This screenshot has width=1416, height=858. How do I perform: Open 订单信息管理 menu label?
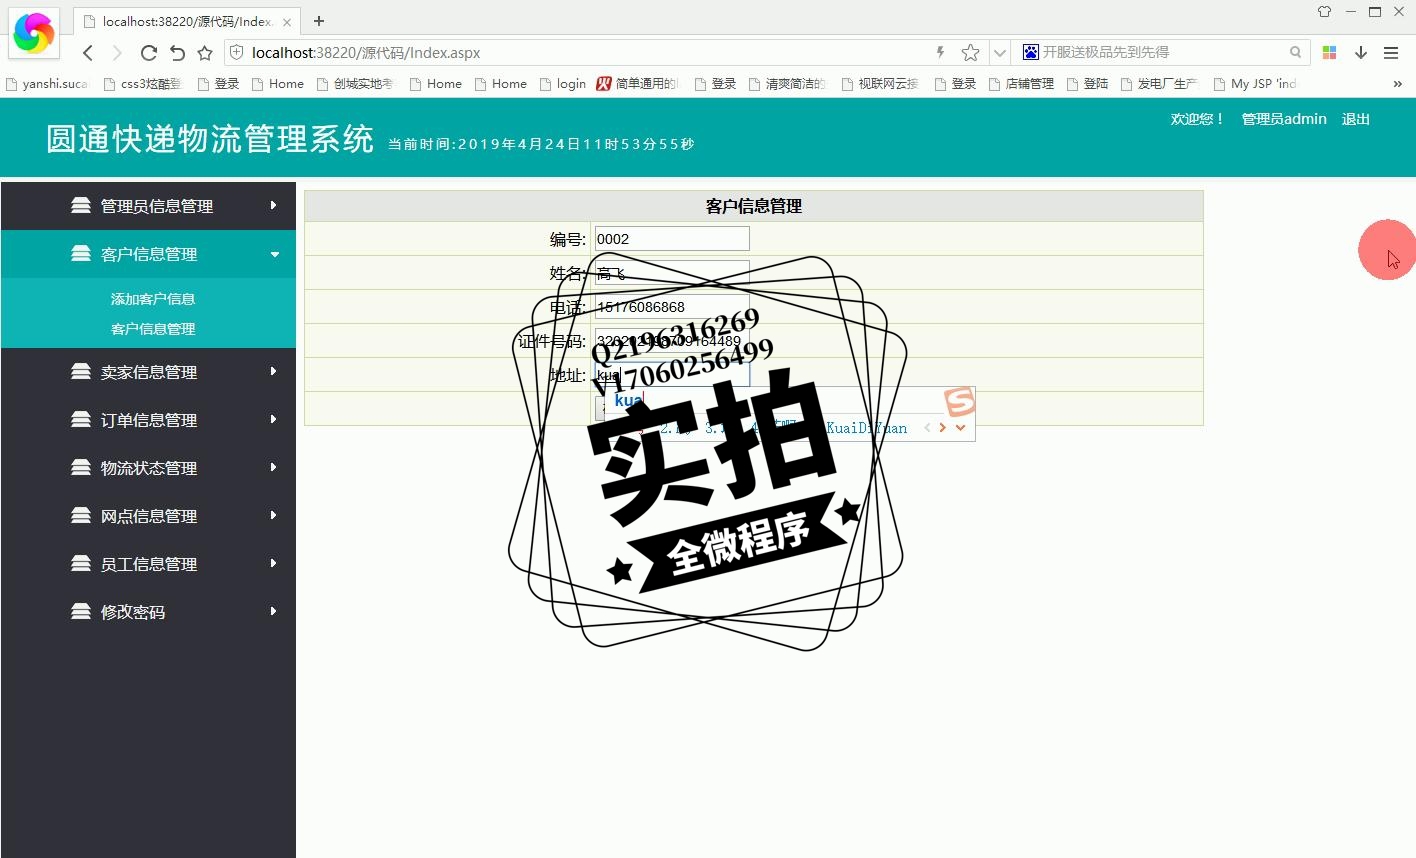pos(149,420)
